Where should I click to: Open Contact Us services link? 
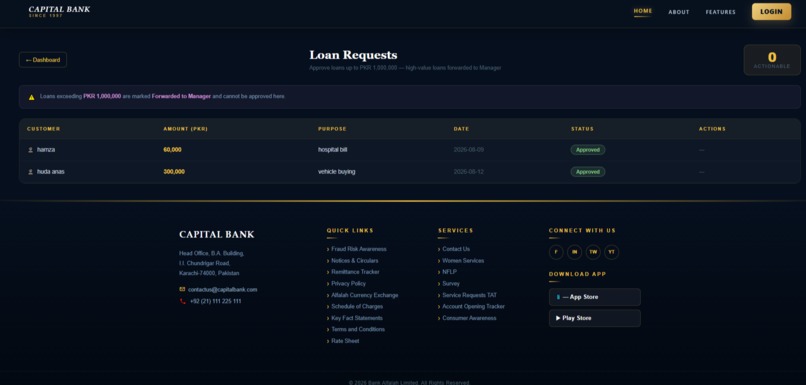point(456,249)
